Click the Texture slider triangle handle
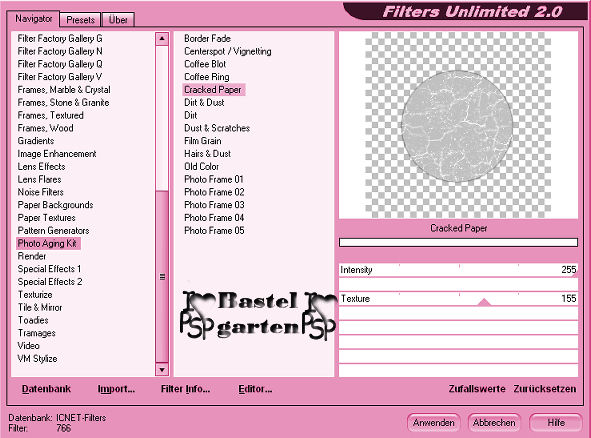 [x=484, y=302]
